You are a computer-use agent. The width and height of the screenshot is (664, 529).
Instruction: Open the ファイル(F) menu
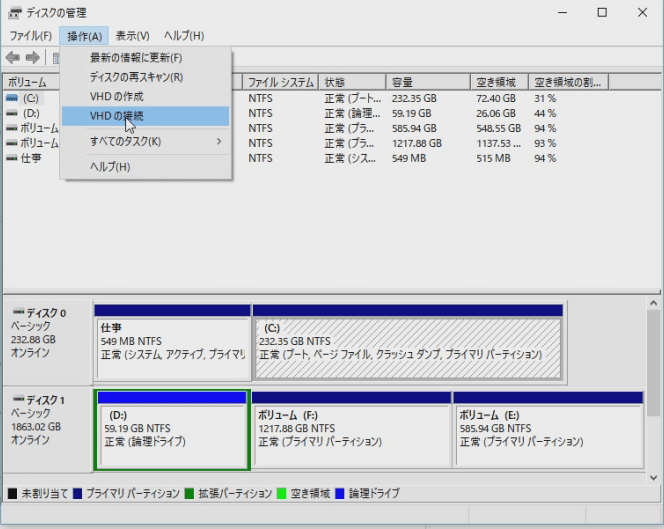point(30,36)
